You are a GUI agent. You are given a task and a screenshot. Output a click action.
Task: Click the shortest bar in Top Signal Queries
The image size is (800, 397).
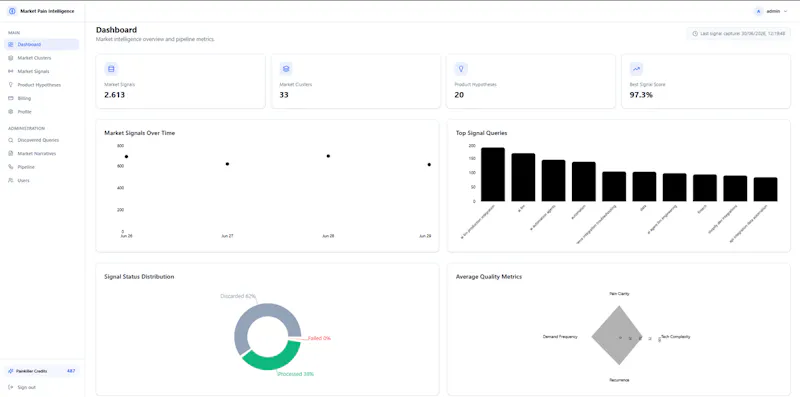coord(765,189)
